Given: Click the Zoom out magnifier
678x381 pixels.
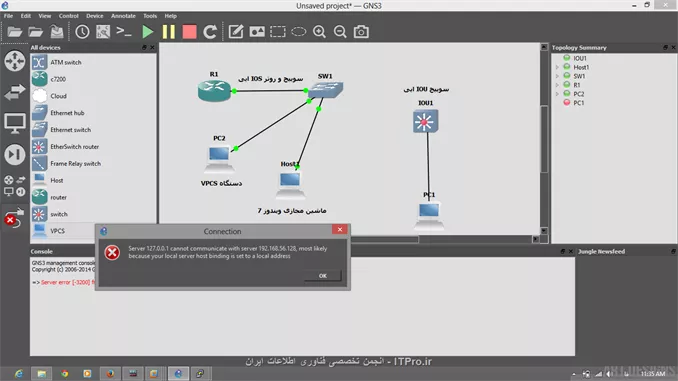Looking at the screenshot, I should (x=340, y=32).
